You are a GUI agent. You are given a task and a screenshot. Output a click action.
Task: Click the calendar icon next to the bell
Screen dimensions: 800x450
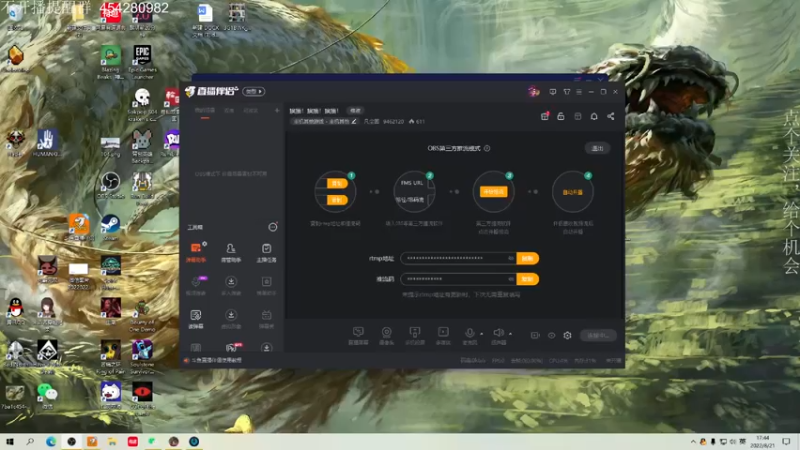[x=578, y=116]
